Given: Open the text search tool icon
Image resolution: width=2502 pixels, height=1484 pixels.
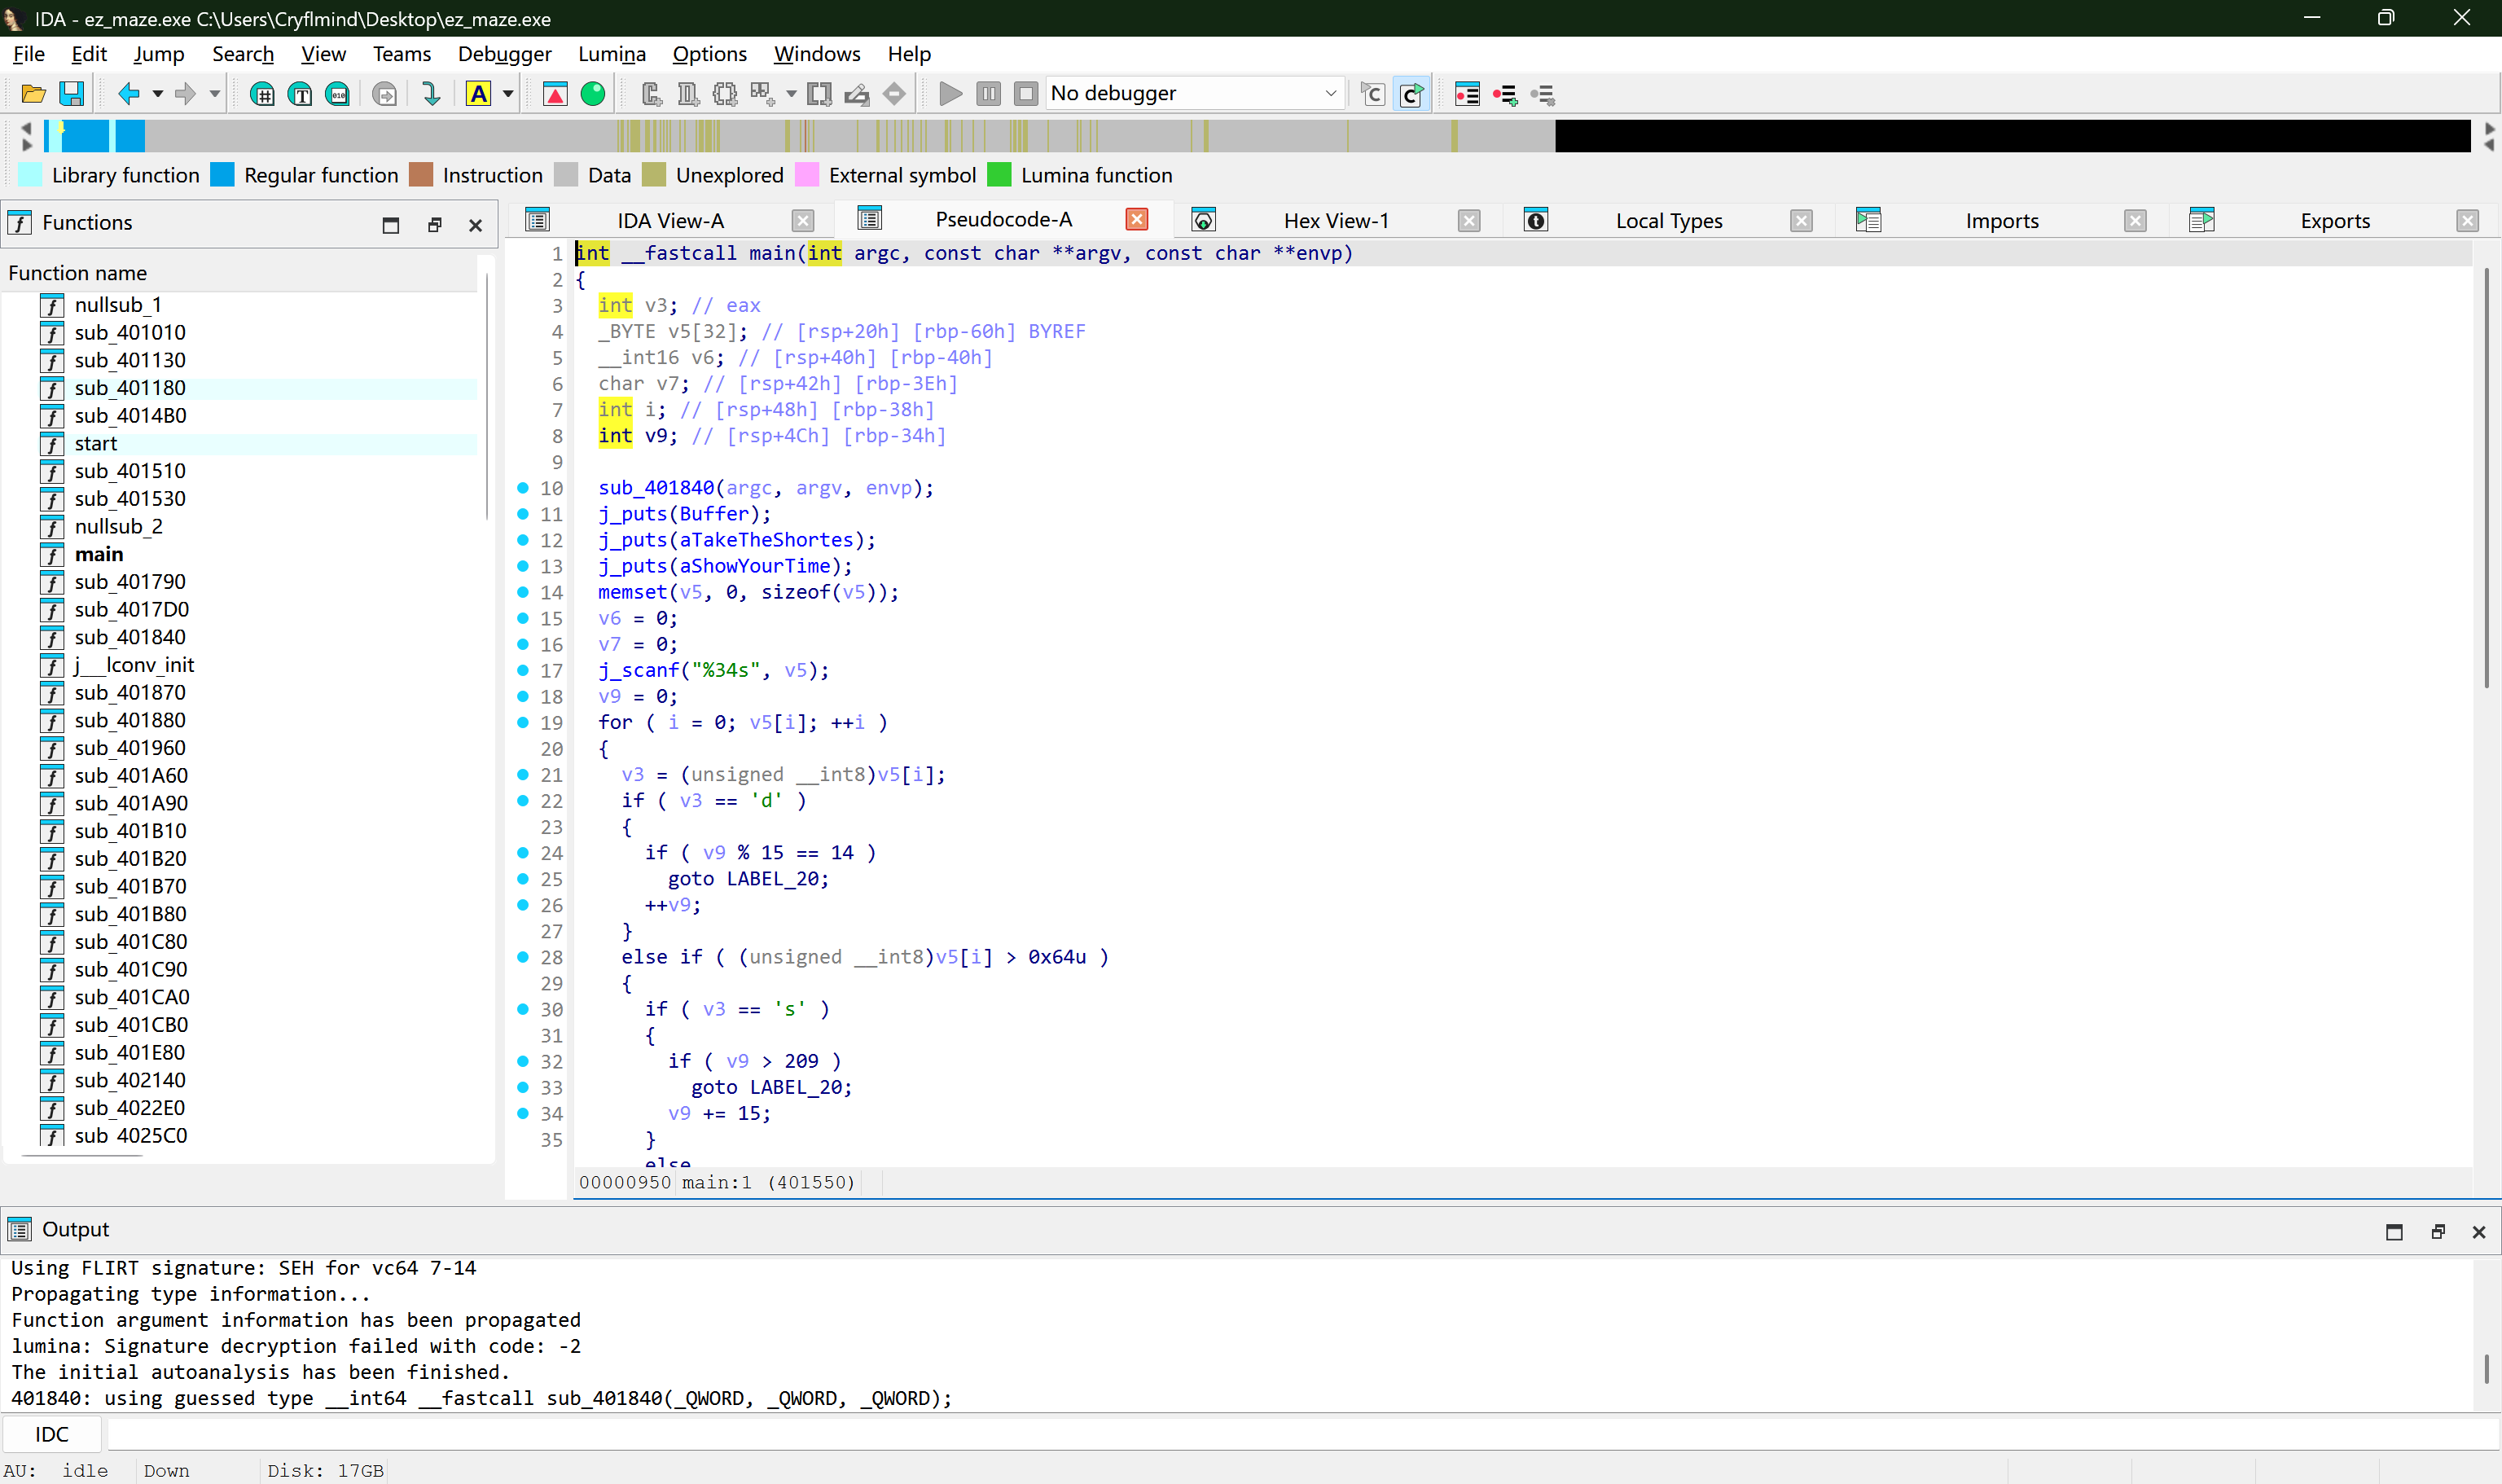Looking at the screenshot, I should click(299, 93).
